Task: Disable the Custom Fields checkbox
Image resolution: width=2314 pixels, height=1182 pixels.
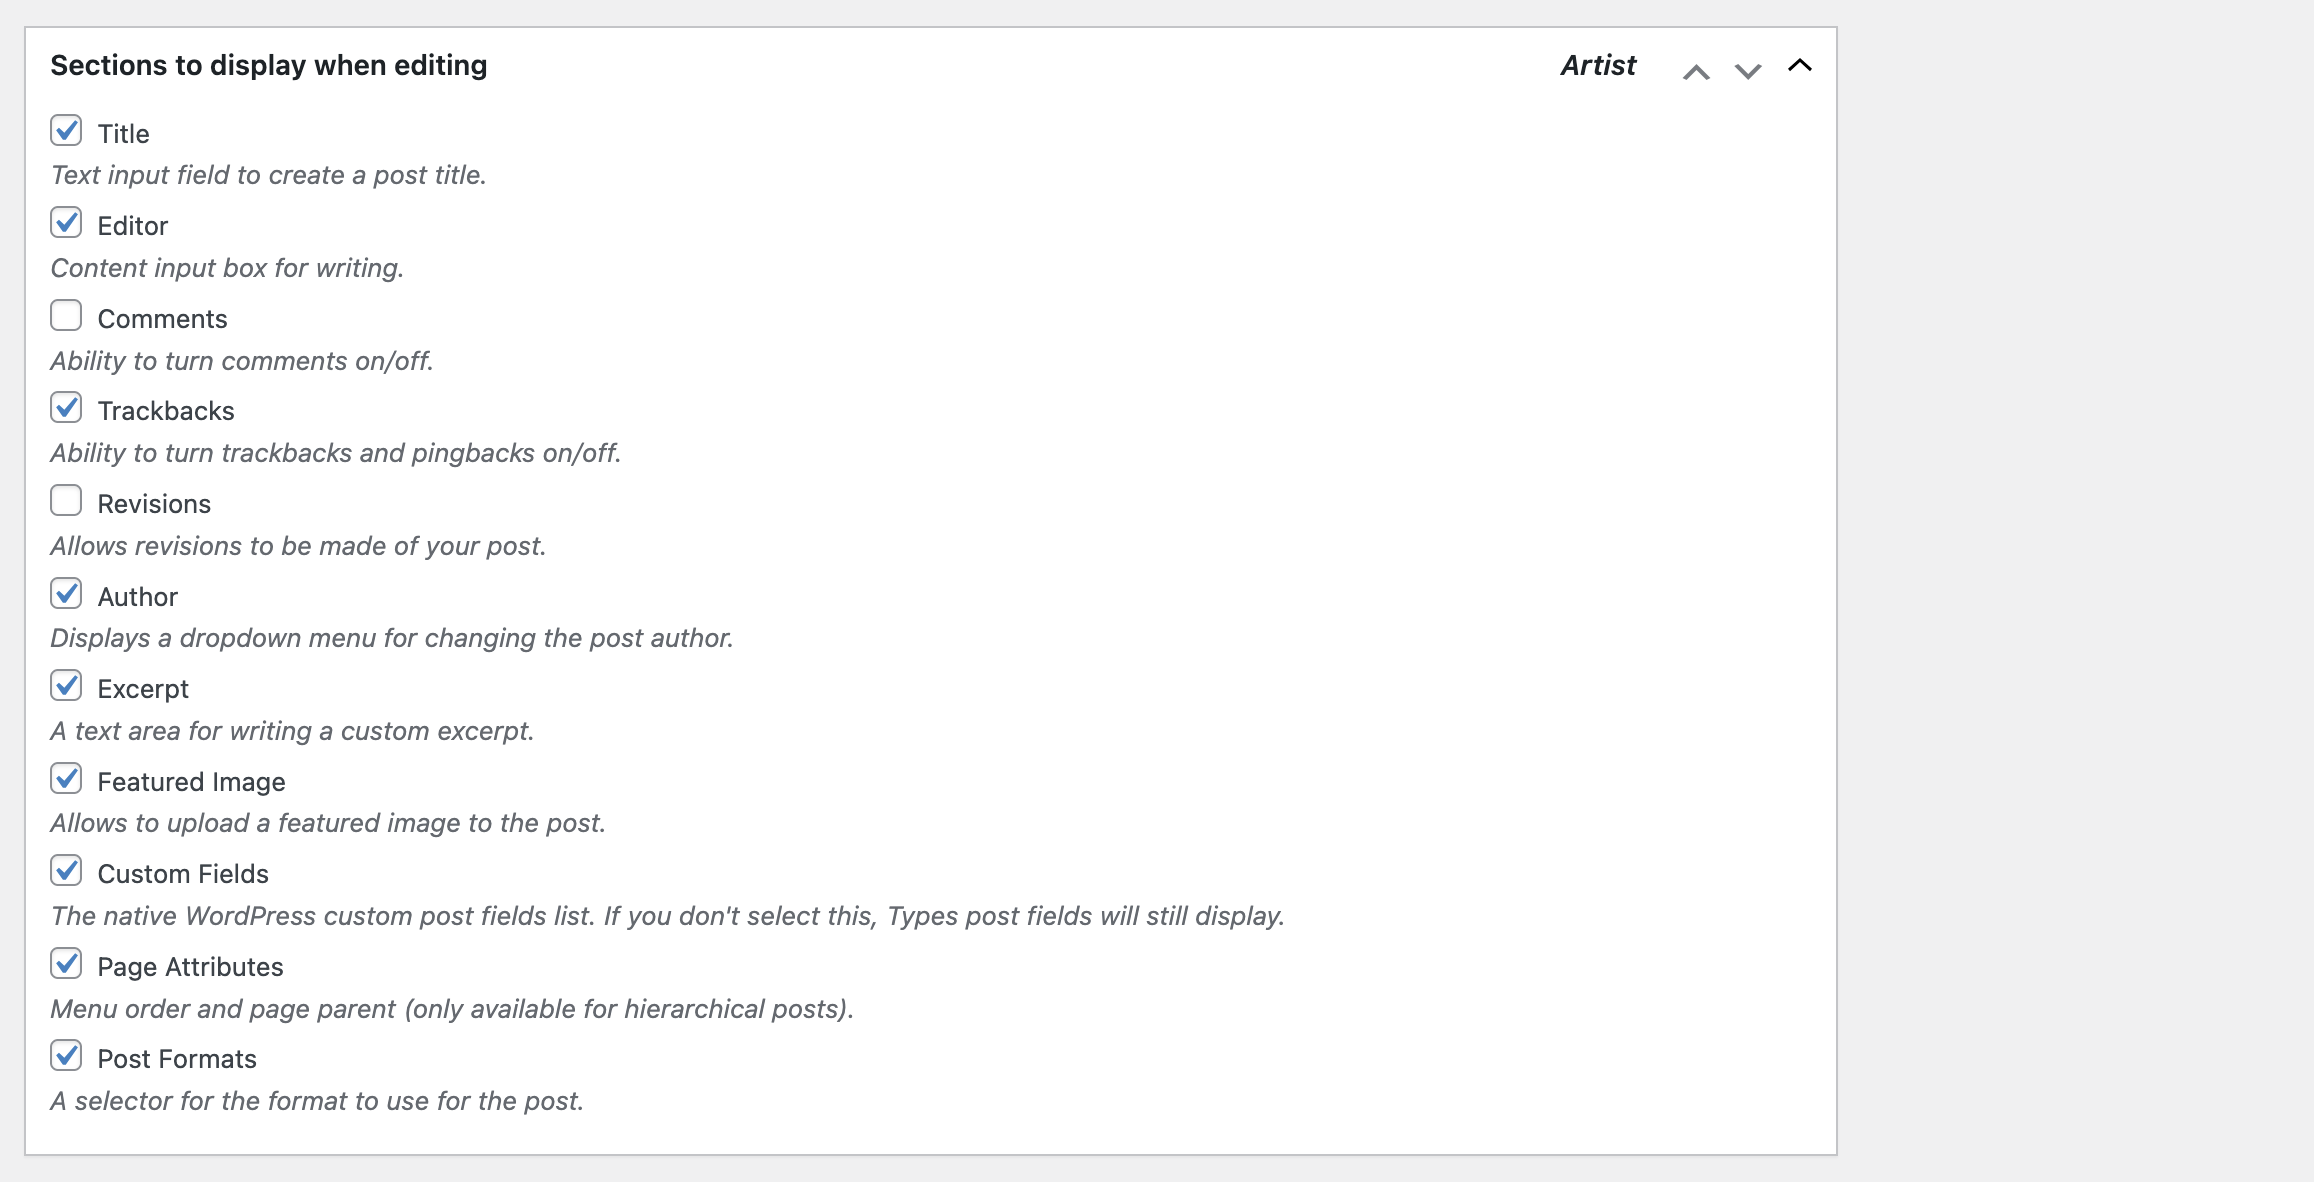Action: (66, 871)
